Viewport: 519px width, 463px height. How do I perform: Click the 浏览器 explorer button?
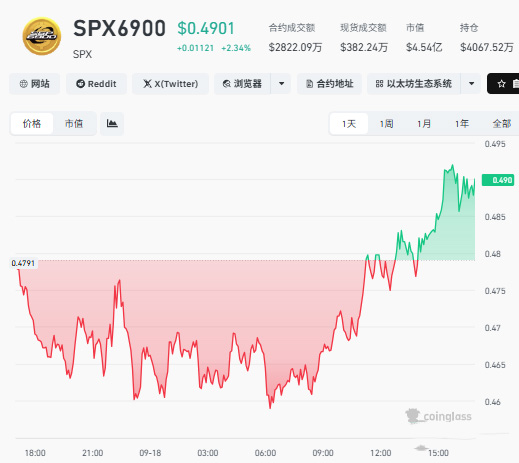coord(242,84)
